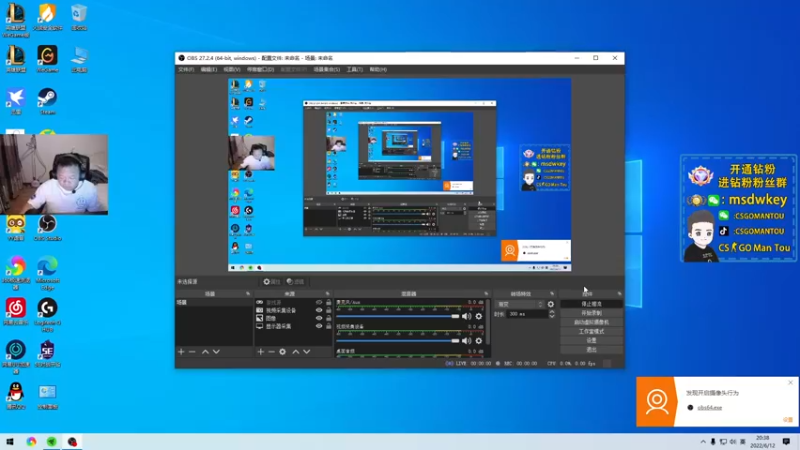Open the Recycle Bin on the desktop
The height and width of the screenshot is (450, 800).
(x=79, y=17)
